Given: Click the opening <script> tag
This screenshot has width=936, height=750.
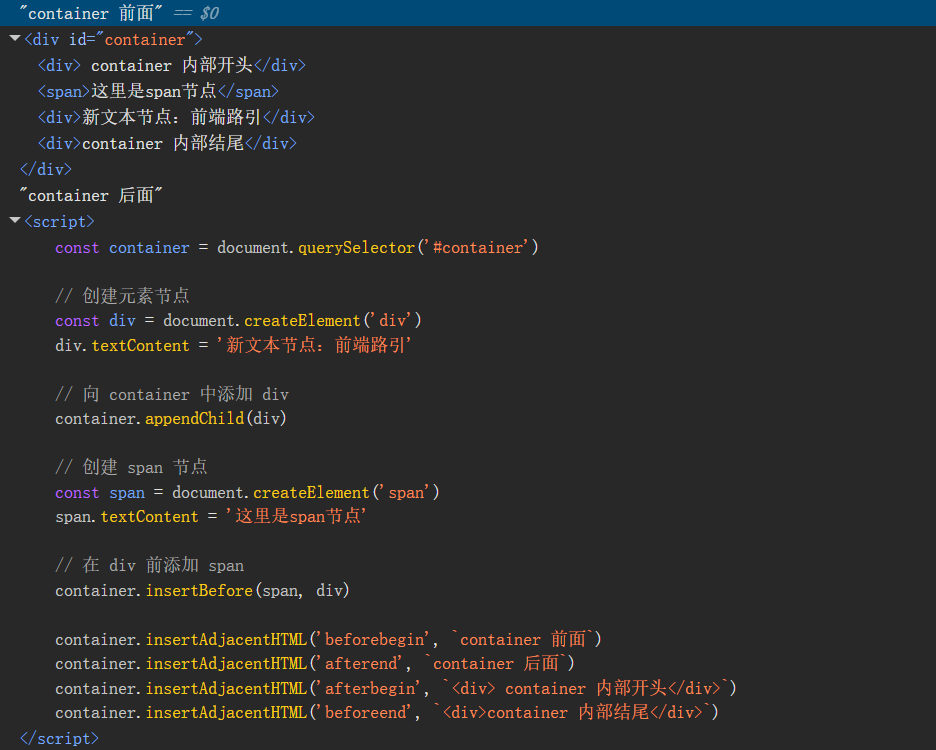Looking at the screenshot, I should click(x=60, y=221).
